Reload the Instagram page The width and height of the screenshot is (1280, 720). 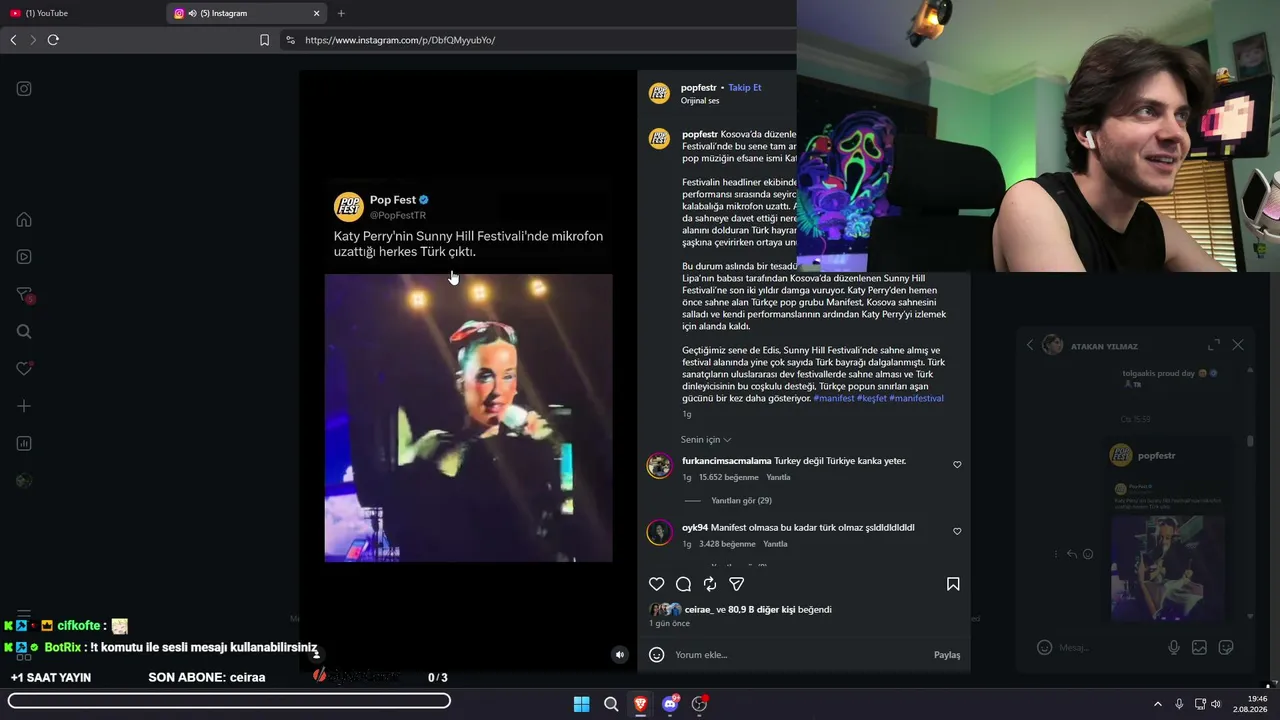[53, 40]
